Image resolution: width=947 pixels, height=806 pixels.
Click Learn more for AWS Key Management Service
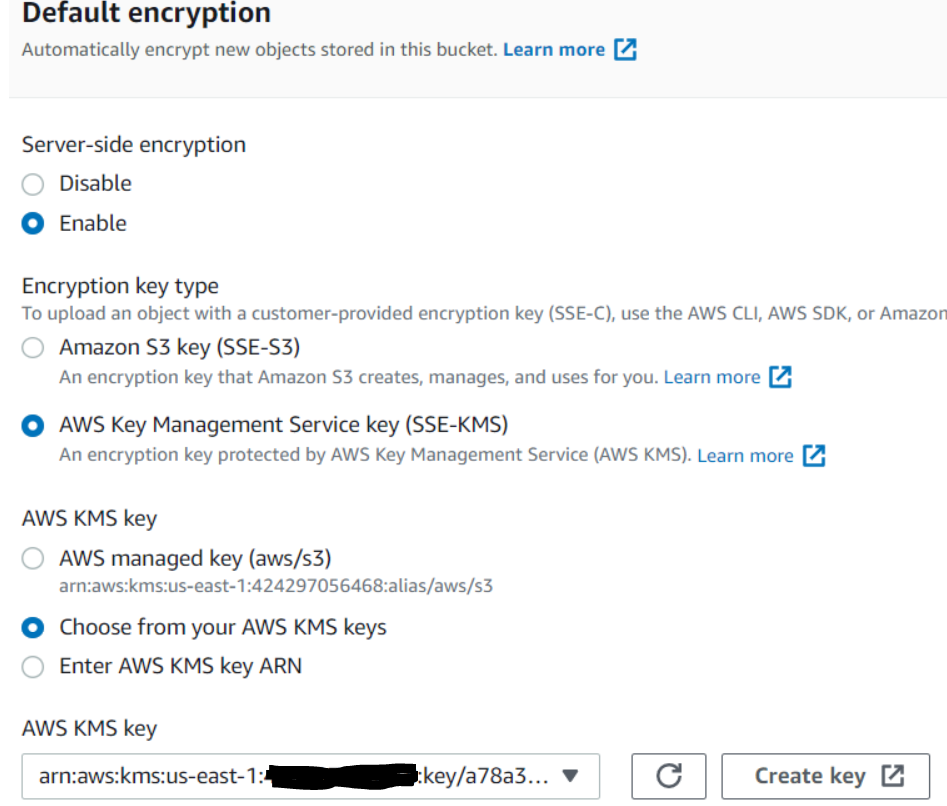click(745, 455)
